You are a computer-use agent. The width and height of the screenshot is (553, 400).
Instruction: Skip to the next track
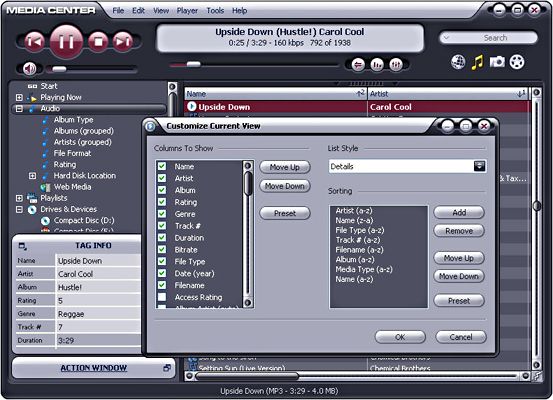[123, 42]
